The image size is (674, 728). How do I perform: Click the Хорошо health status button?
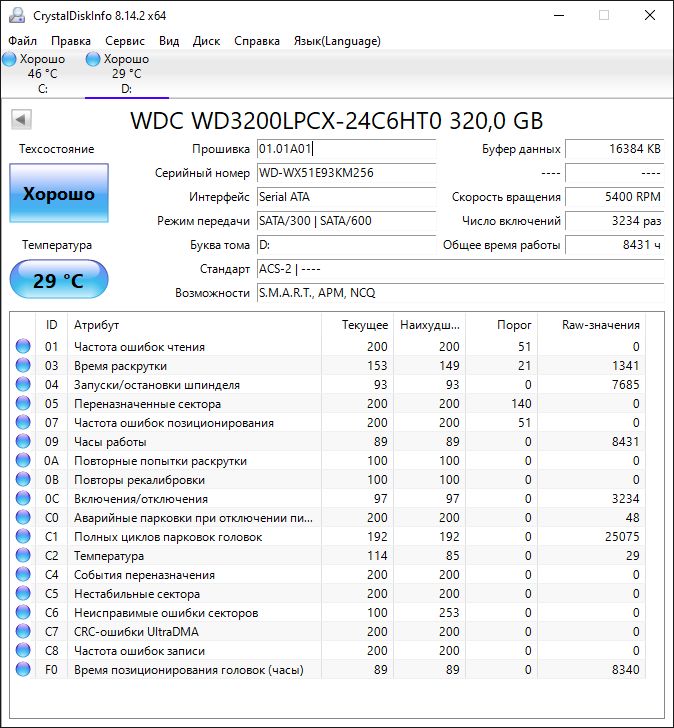point(59,194)
